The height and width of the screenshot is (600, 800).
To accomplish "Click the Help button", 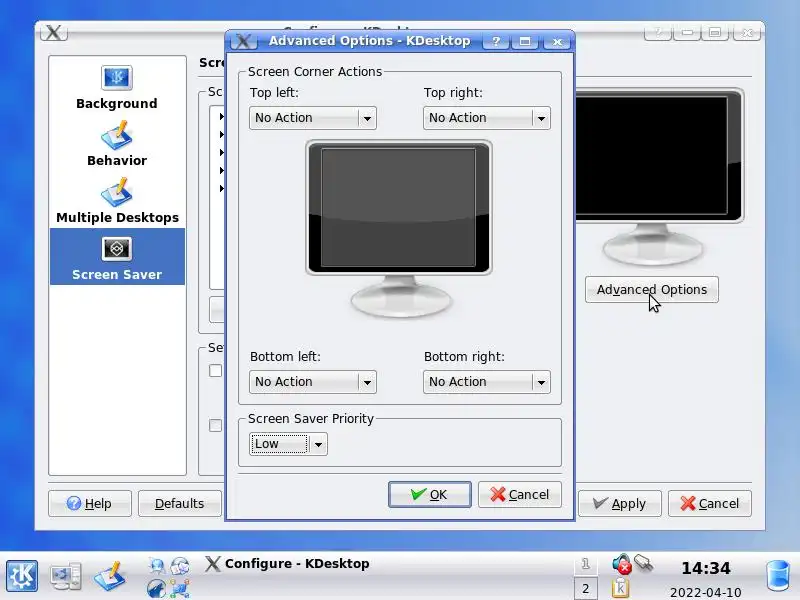I will pyautogui.click(x=90, y=504).
